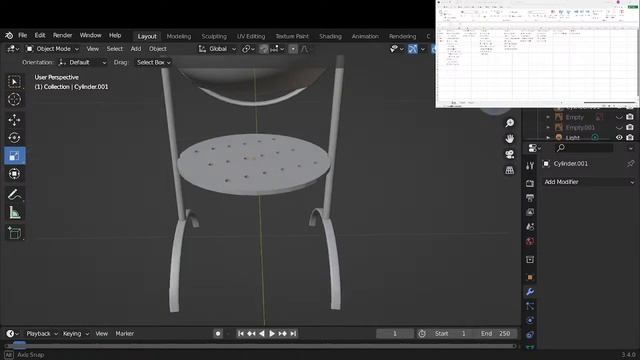Image resolution: width=640 pixels, height=360 pixels.
Task: Select the Select Box tool in toolbar
Action: tap(14, 82)
